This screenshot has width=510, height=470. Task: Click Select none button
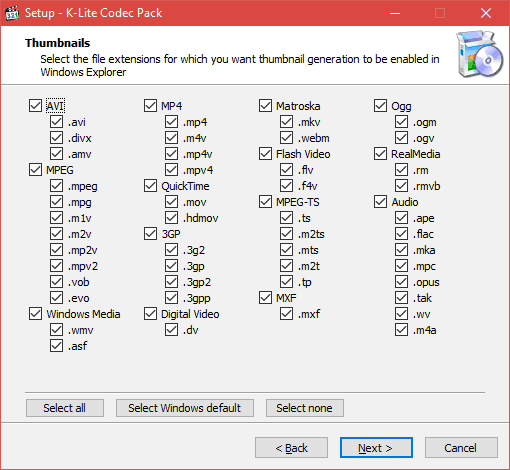coord(305,408)
